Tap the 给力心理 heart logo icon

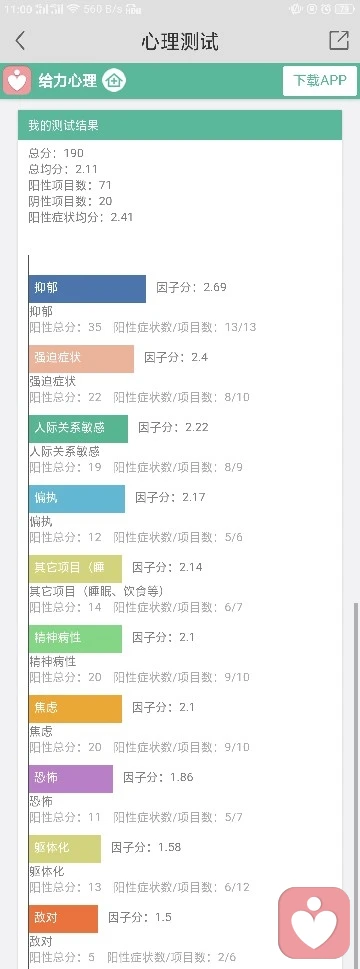point(17,80)
